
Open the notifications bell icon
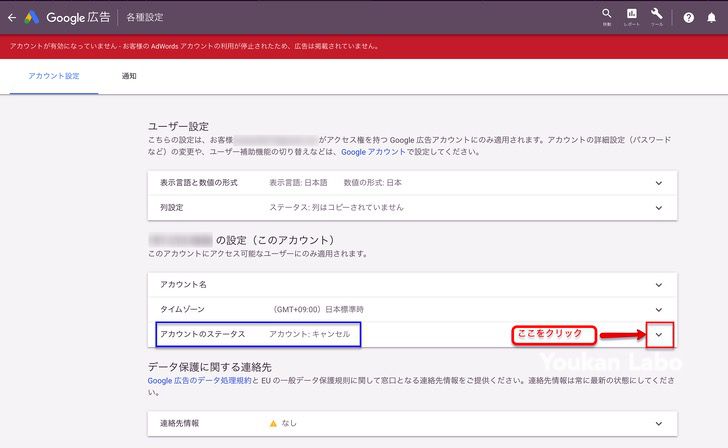click(x=711, y=18)
